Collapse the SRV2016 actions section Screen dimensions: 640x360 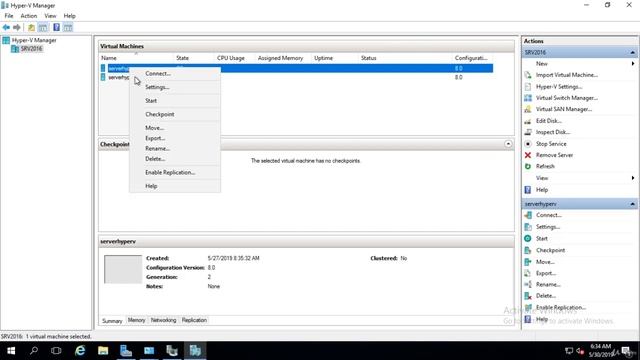pos(632,53)
